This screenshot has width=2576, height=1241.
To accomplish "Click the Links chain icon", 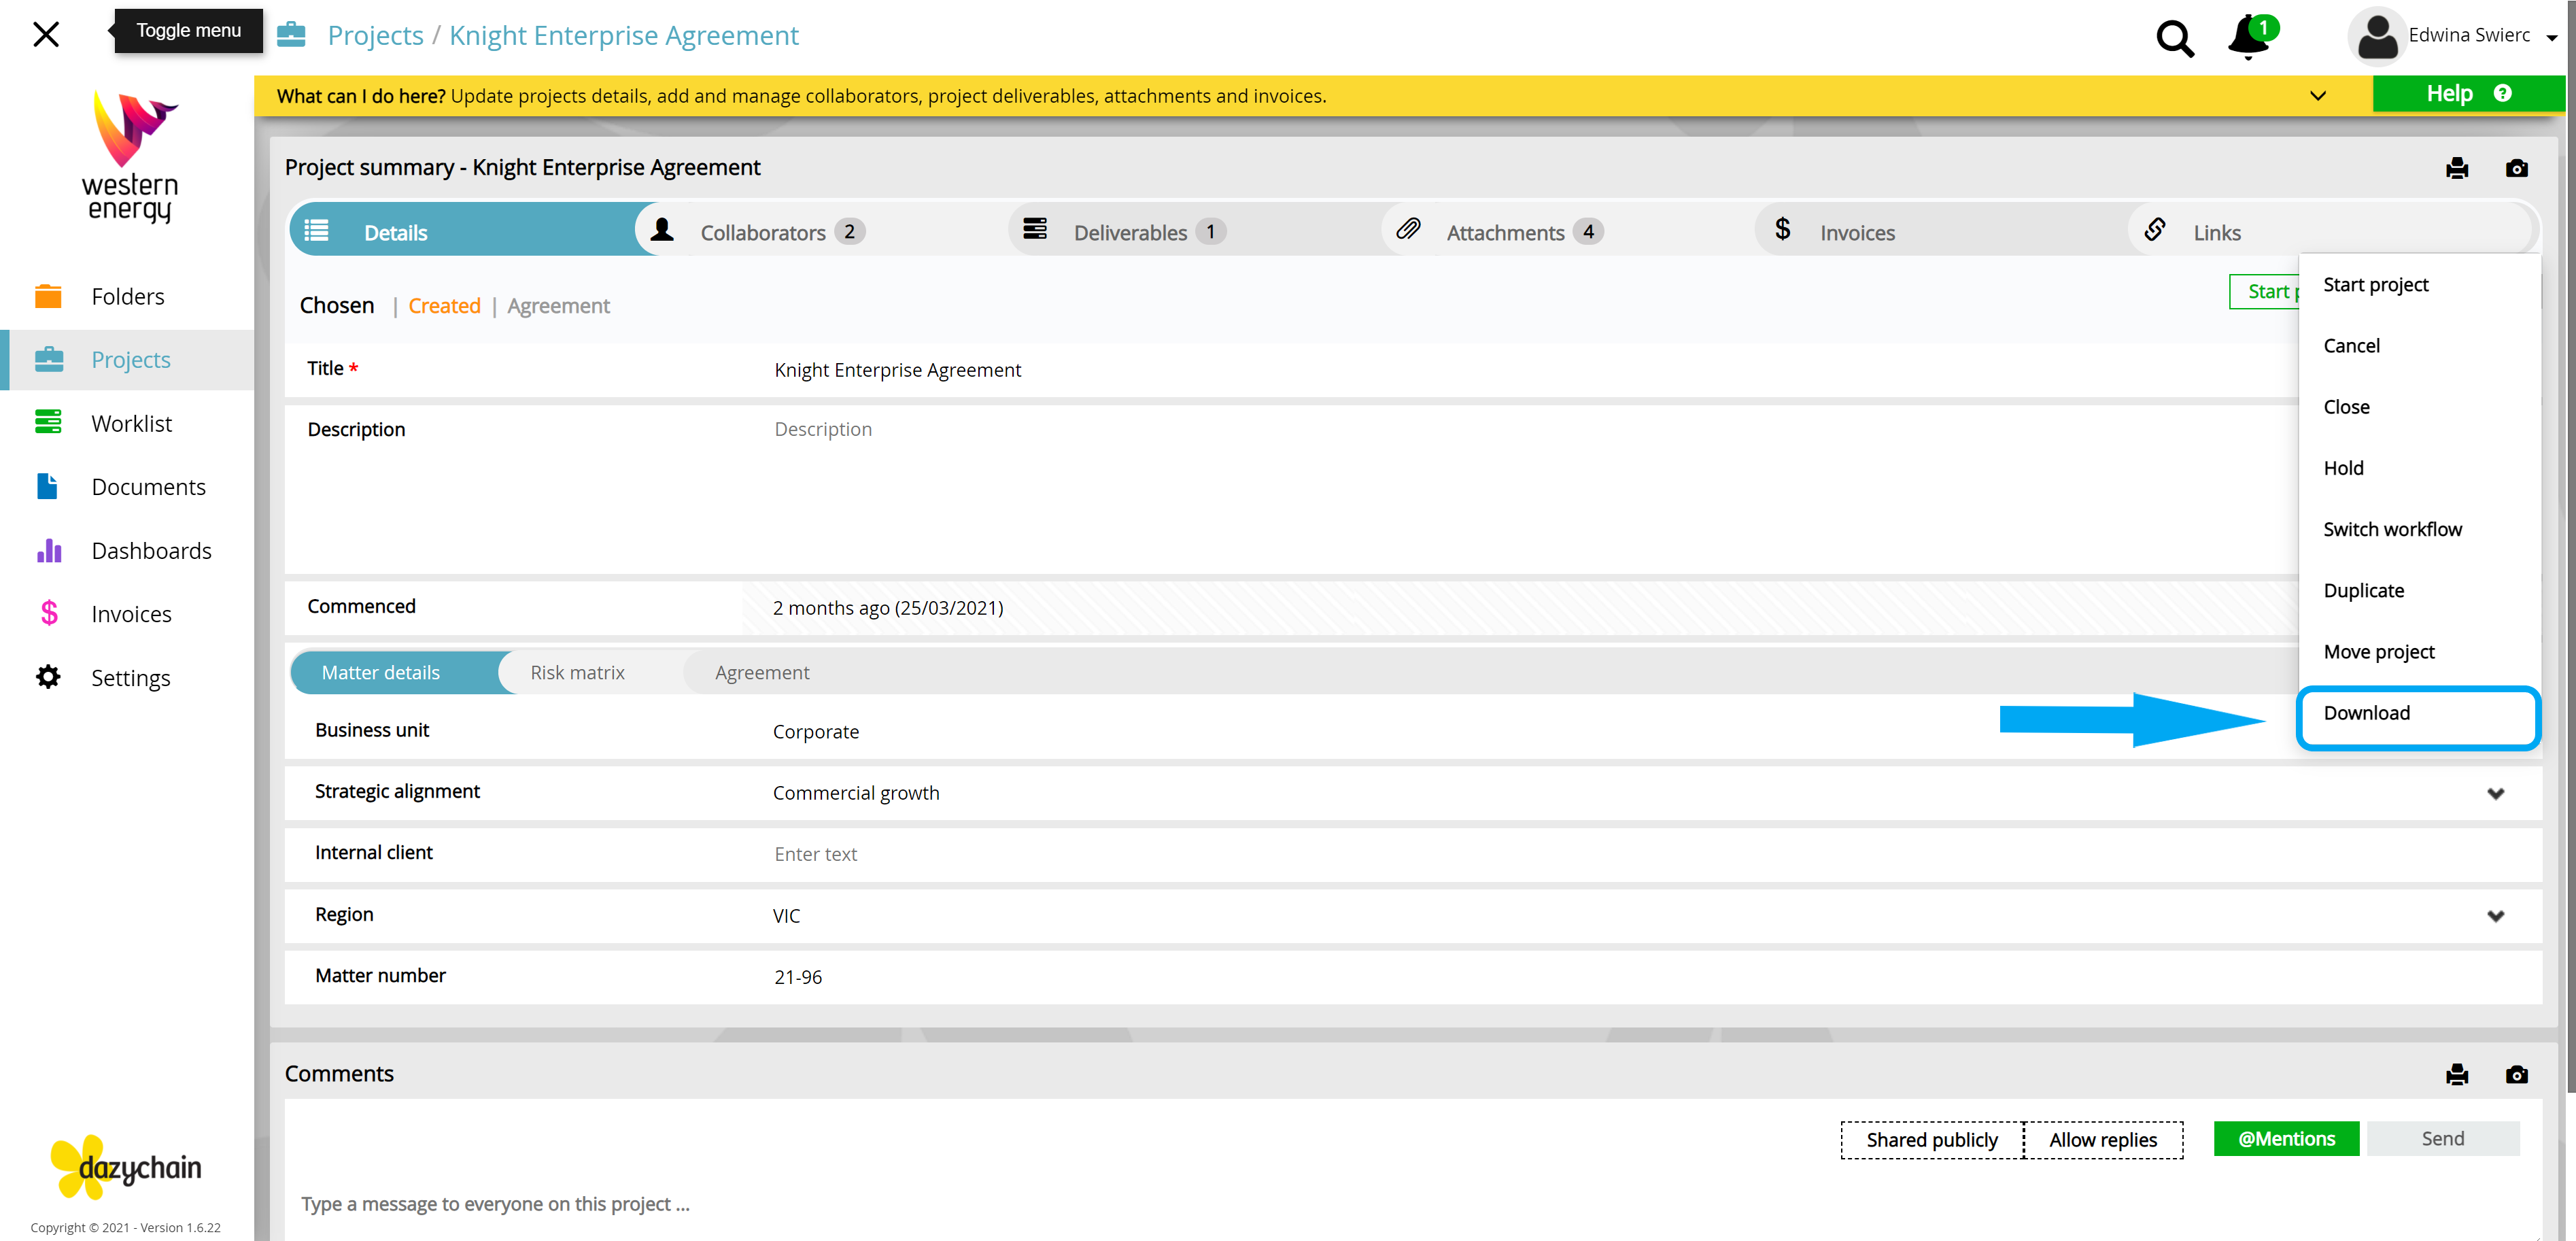I will tap(2155, 230).
